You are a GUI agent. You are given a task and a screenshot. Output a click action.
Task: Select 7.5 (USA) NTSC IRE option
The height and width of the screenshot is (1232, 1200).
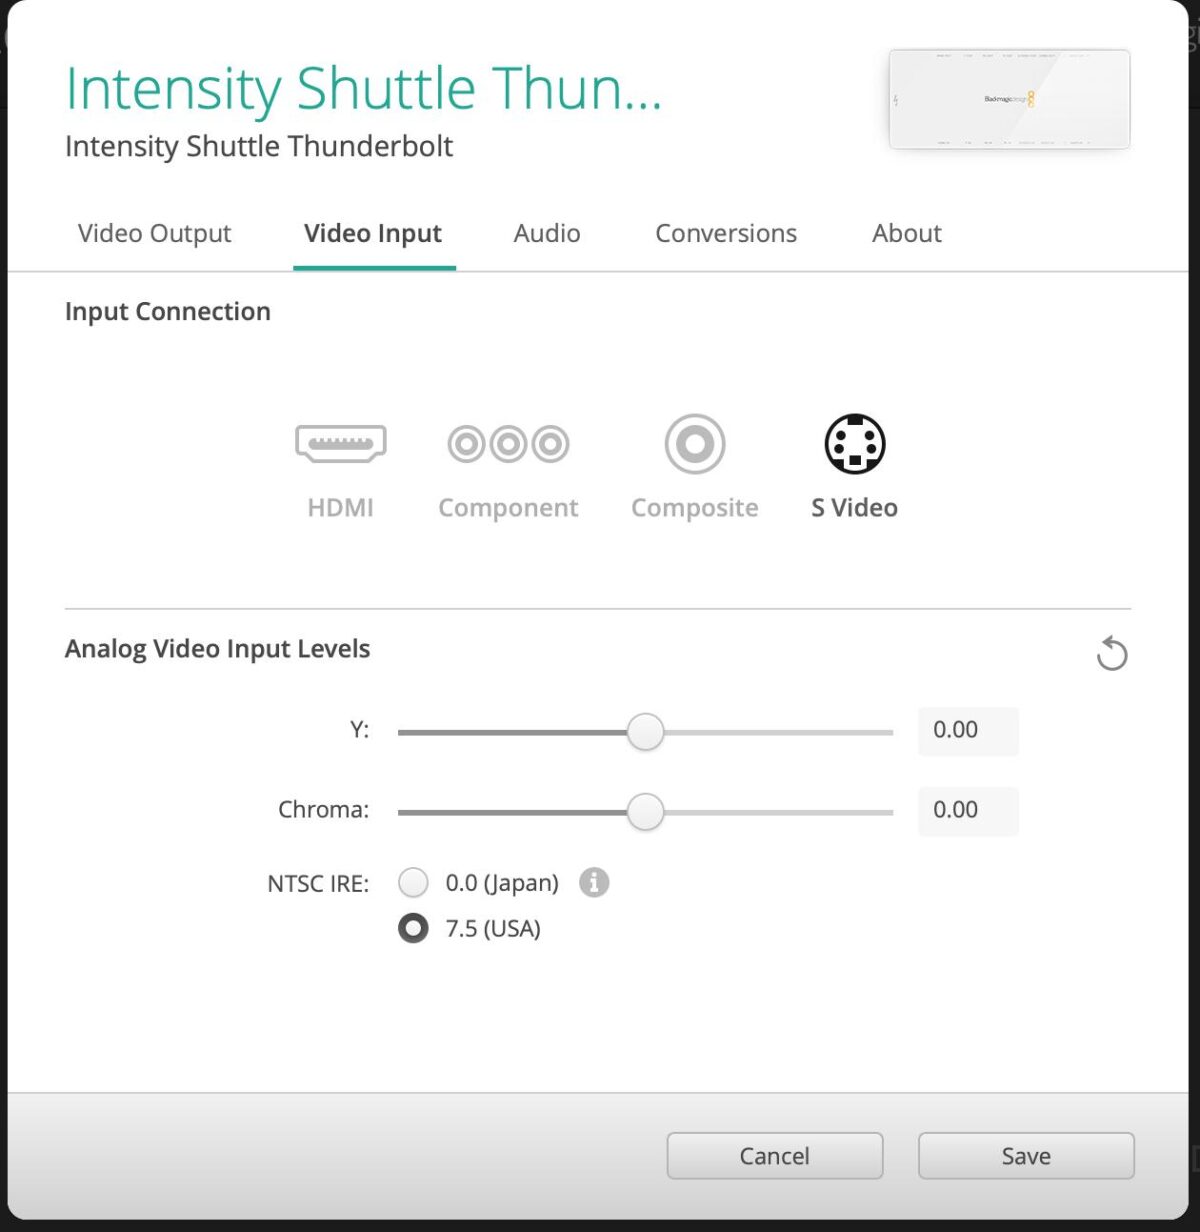click(413, 928)
